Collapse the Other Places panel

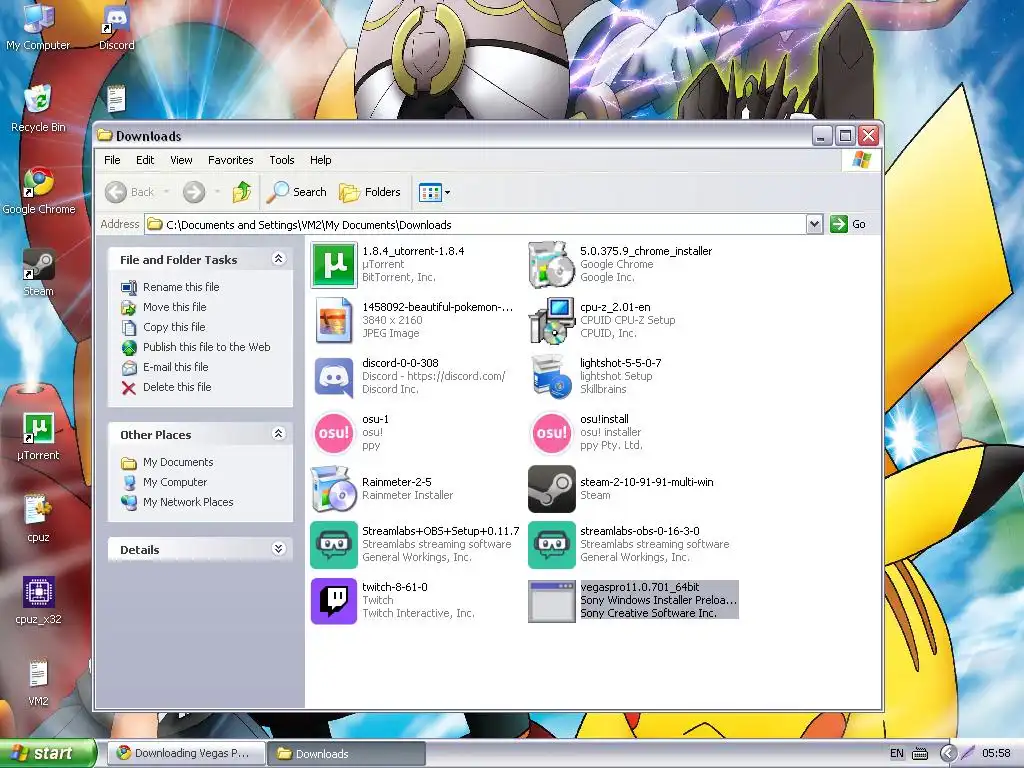pyautogui.click(x=278, y=434)
